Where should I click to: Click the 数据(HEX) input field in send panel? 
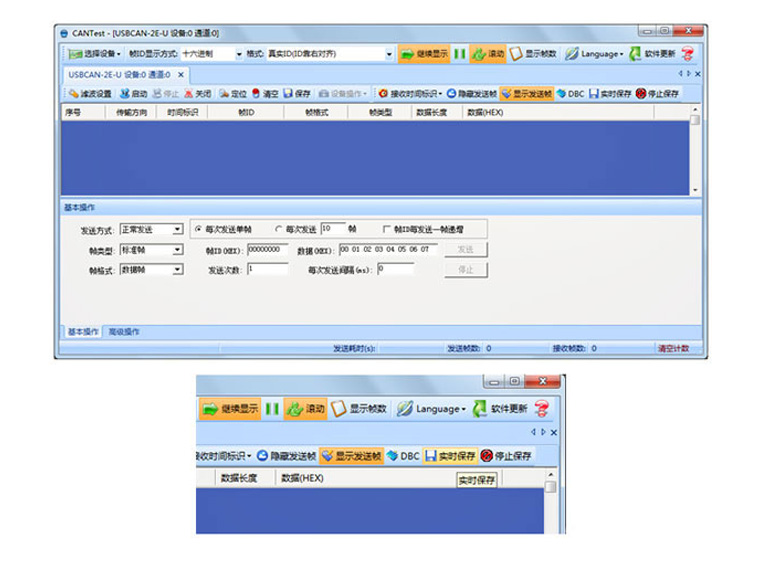388,249
